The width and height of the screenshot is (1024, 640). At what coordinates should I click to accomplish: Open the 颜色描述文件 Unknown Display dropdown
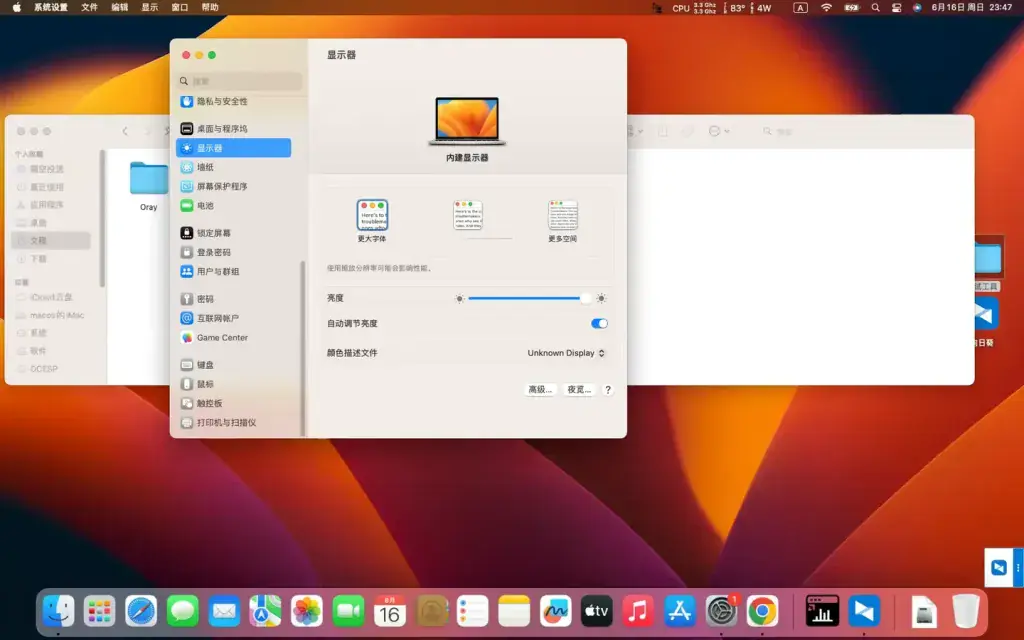tap(566, 353)
